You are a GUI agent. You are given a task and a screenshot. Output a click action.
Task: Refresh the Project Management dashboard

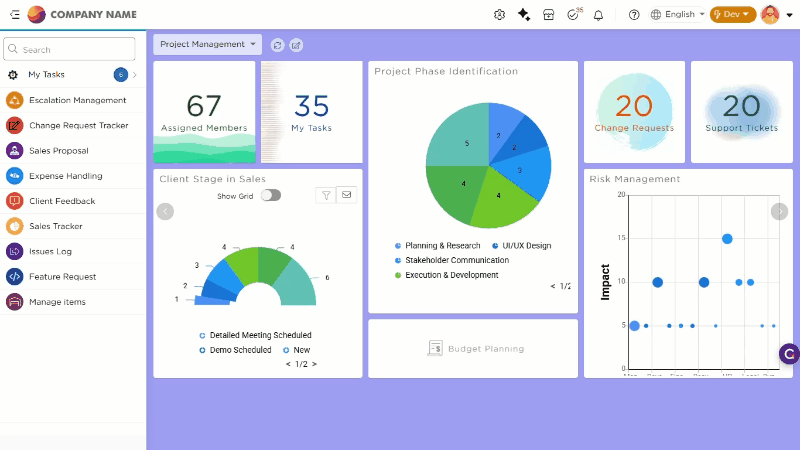(277, 45)
